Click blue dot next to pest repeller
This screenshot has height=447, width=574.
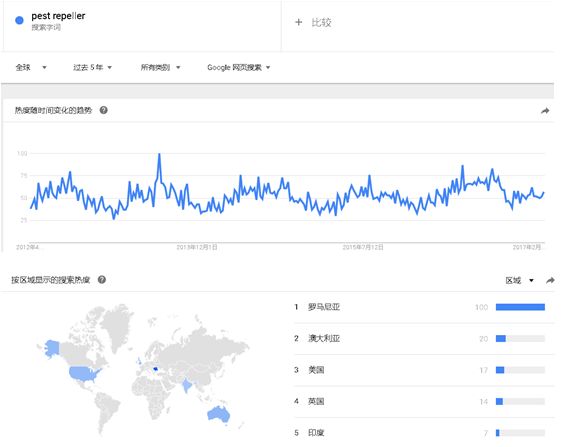[19, 21]
